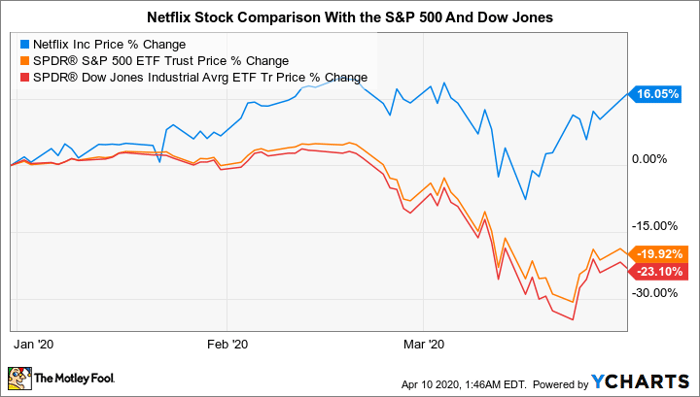The image size is (700, 397).
Task: Click the -15.00% y-axis label
Action: pos(654,226)
